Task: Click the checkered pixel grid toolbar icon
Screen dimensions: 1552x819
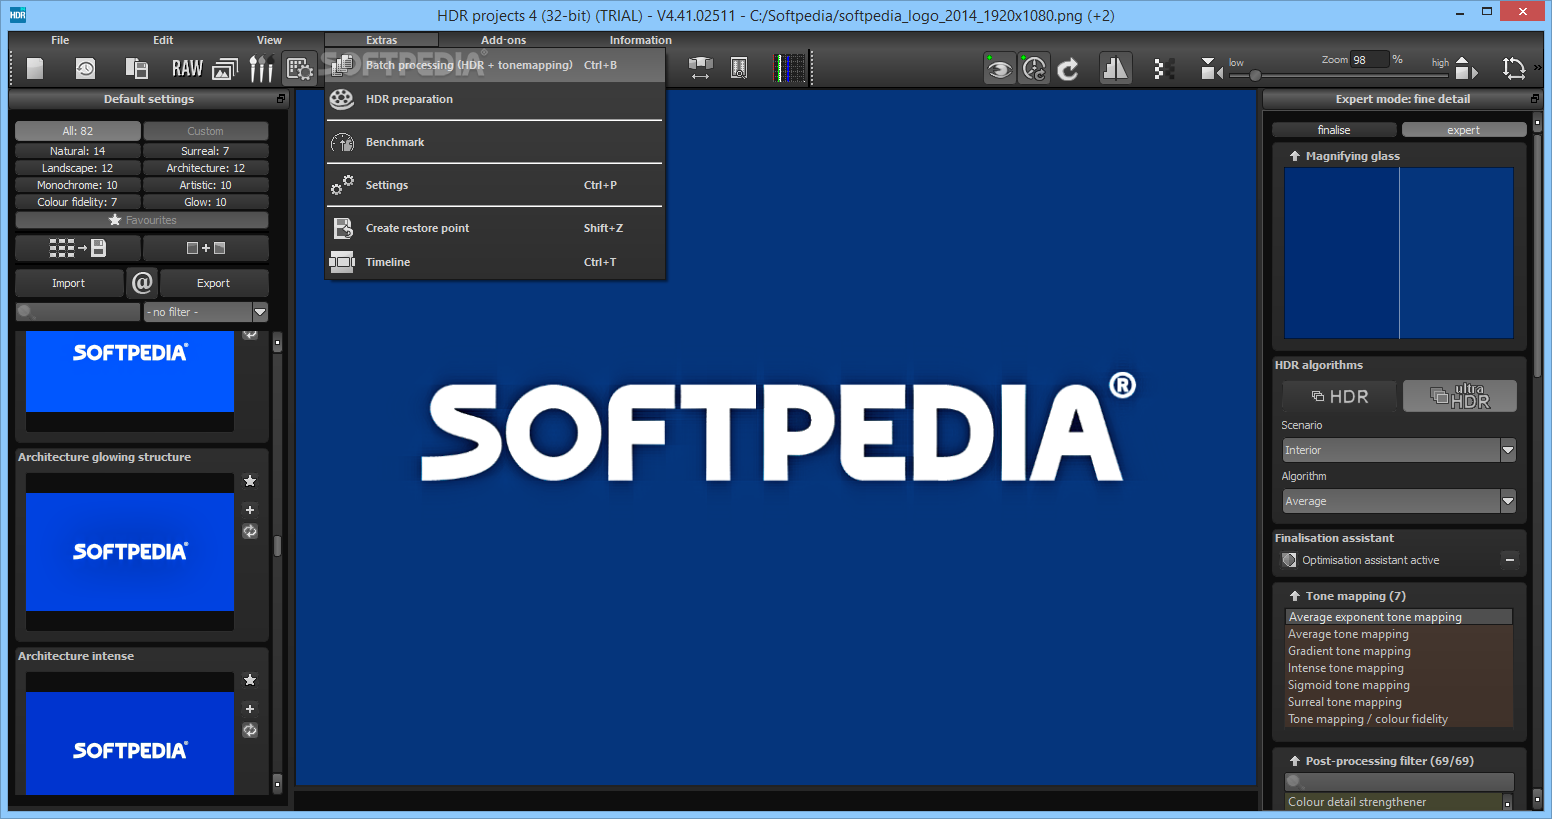Action: (x=1163, y=68)
